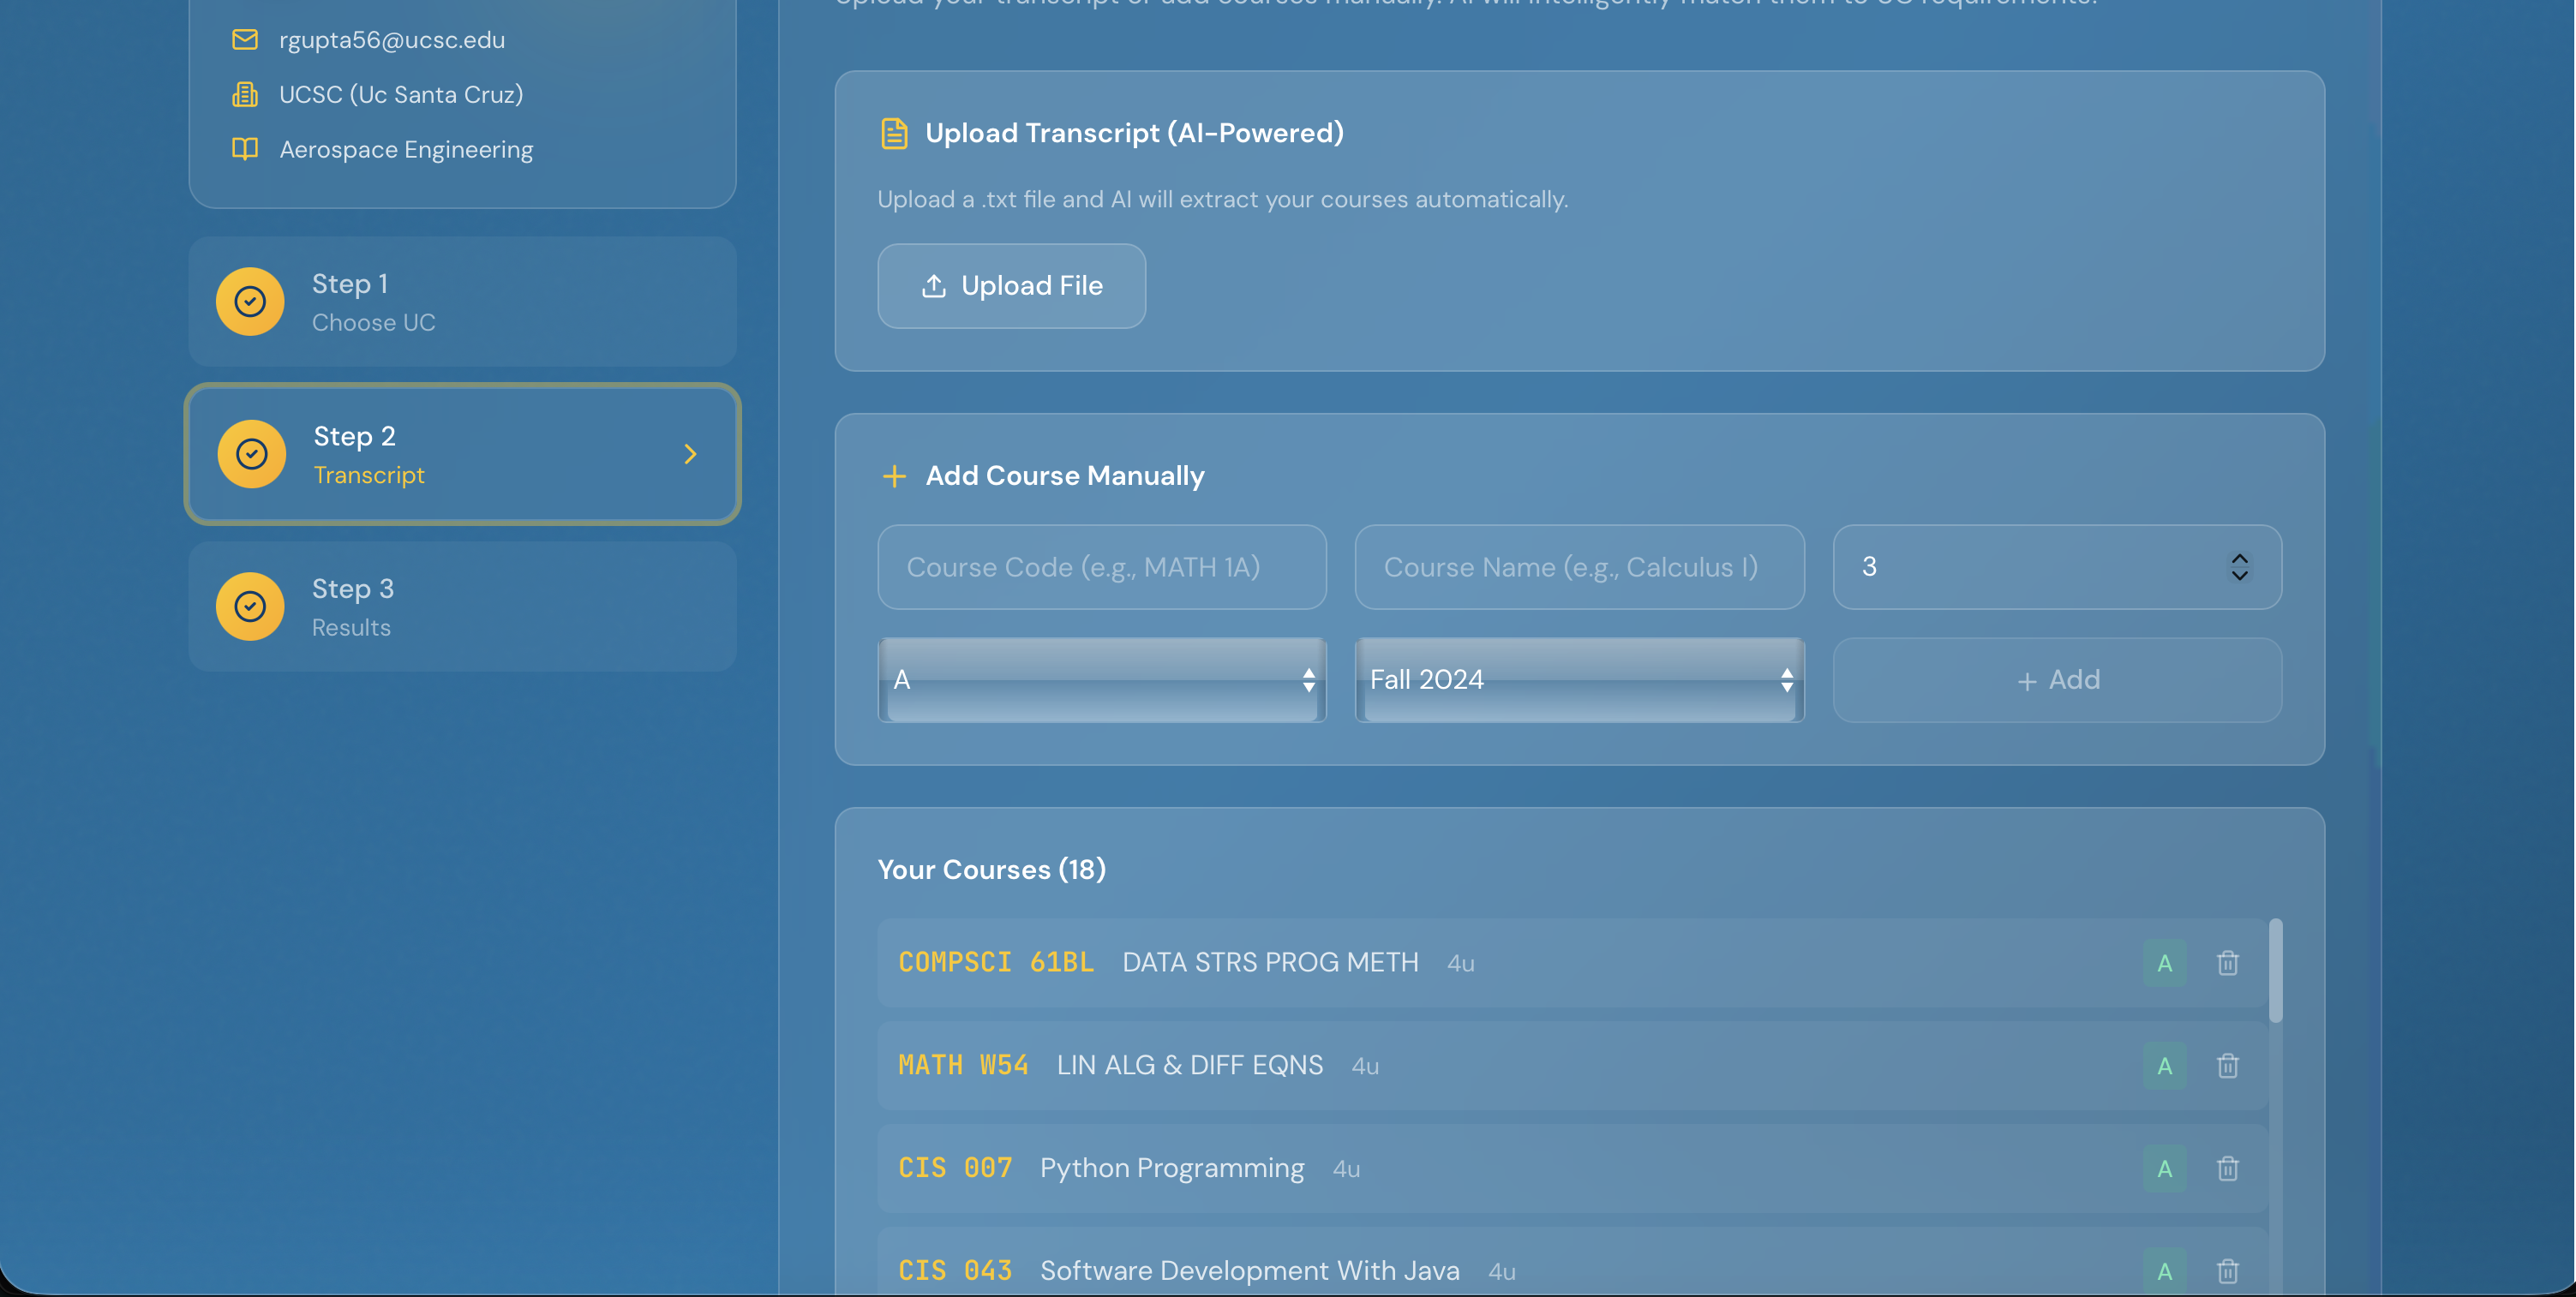Click the Step 3 checkmark circle icon
2576x1297 pixels.
pos(250,606)
